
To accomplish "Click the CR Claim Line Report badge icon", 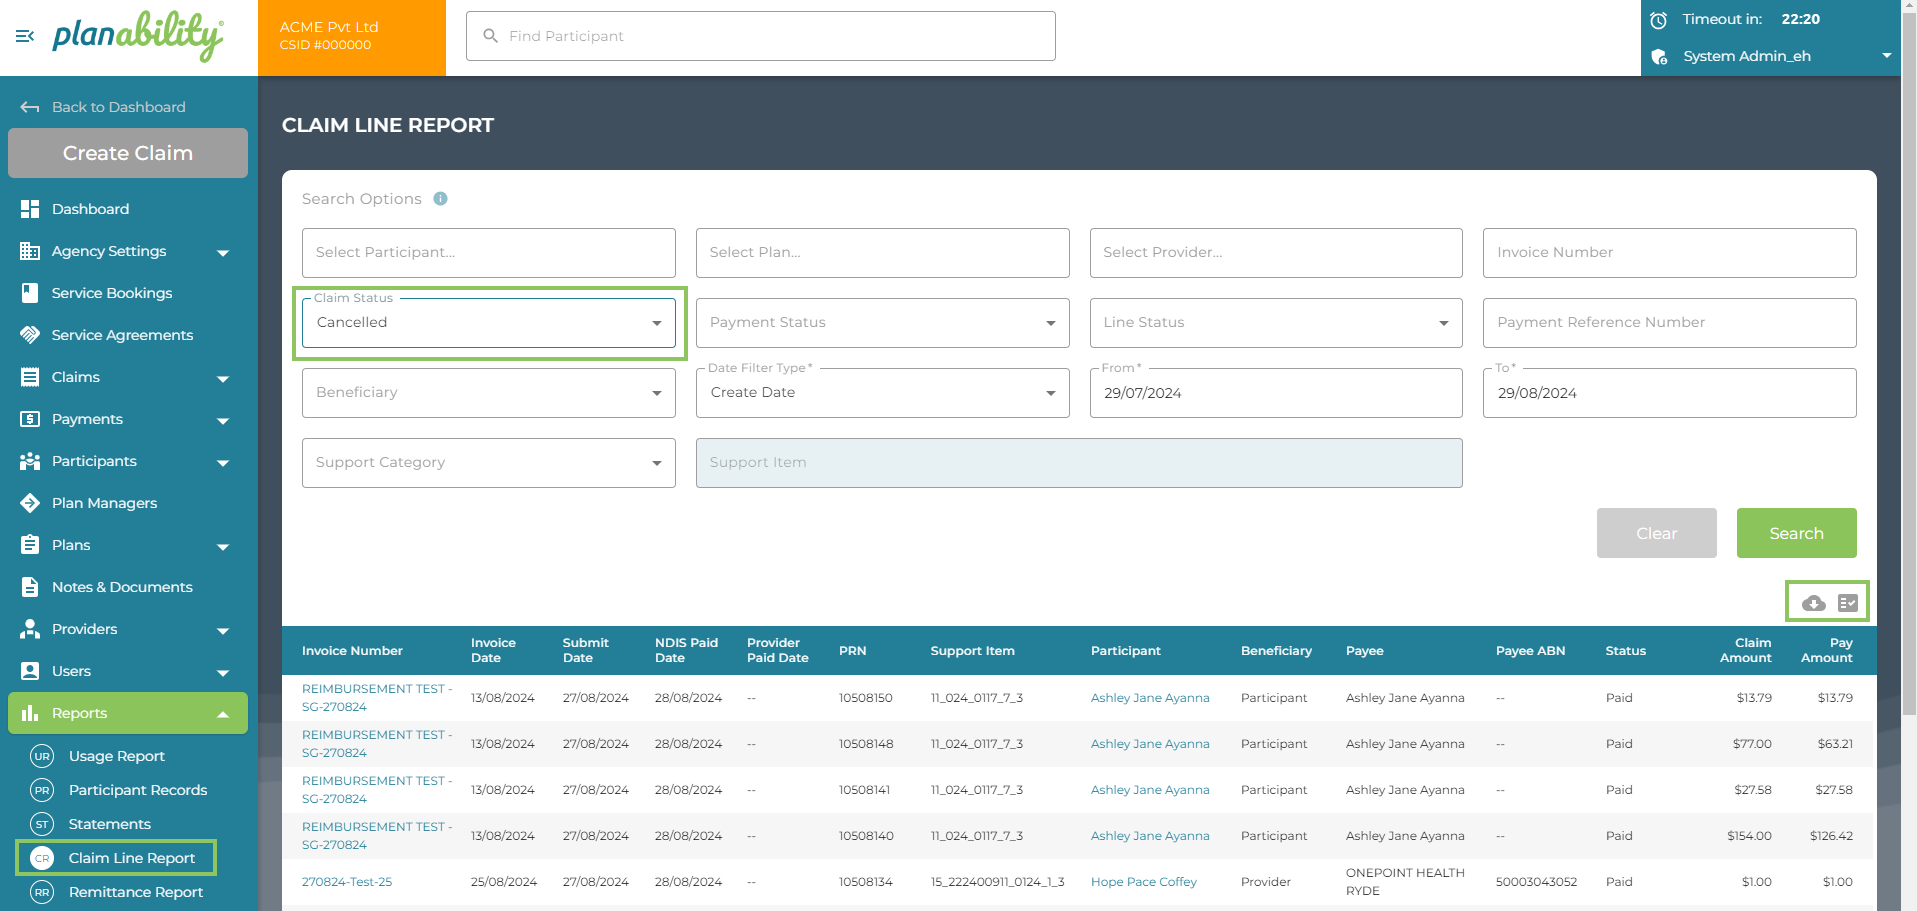I will click(42, 858).
